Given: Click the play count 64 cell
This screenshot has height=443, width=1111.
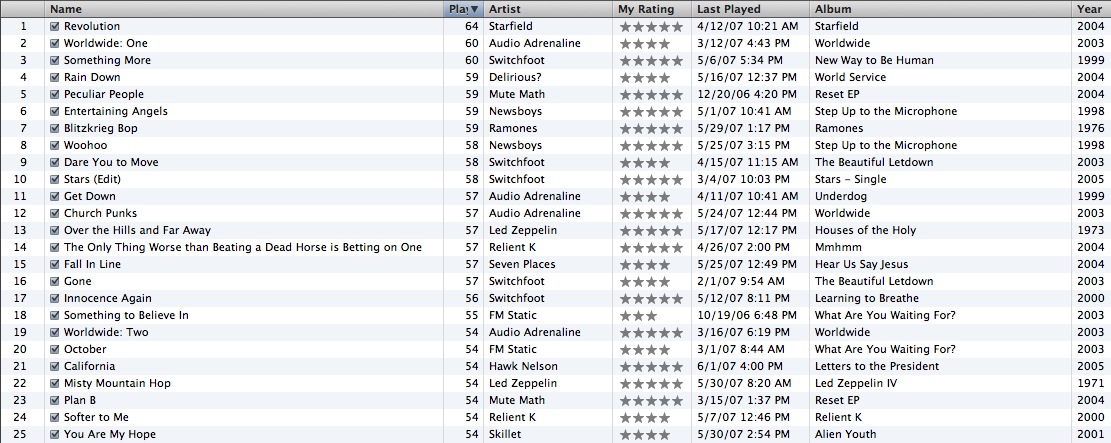Looking at the screenshot, I should coord(472,26).
